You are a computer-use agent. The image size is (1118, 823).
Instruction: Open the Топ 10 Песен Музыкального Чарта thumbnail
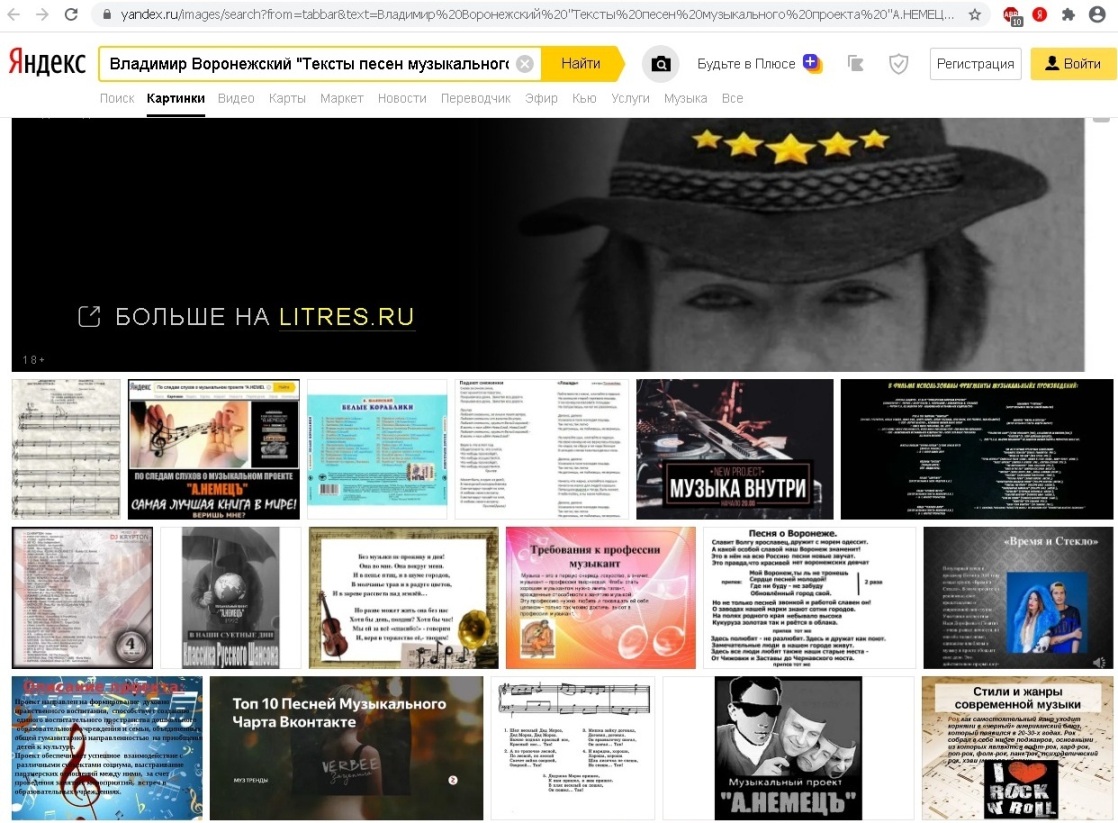pos(346,748)
